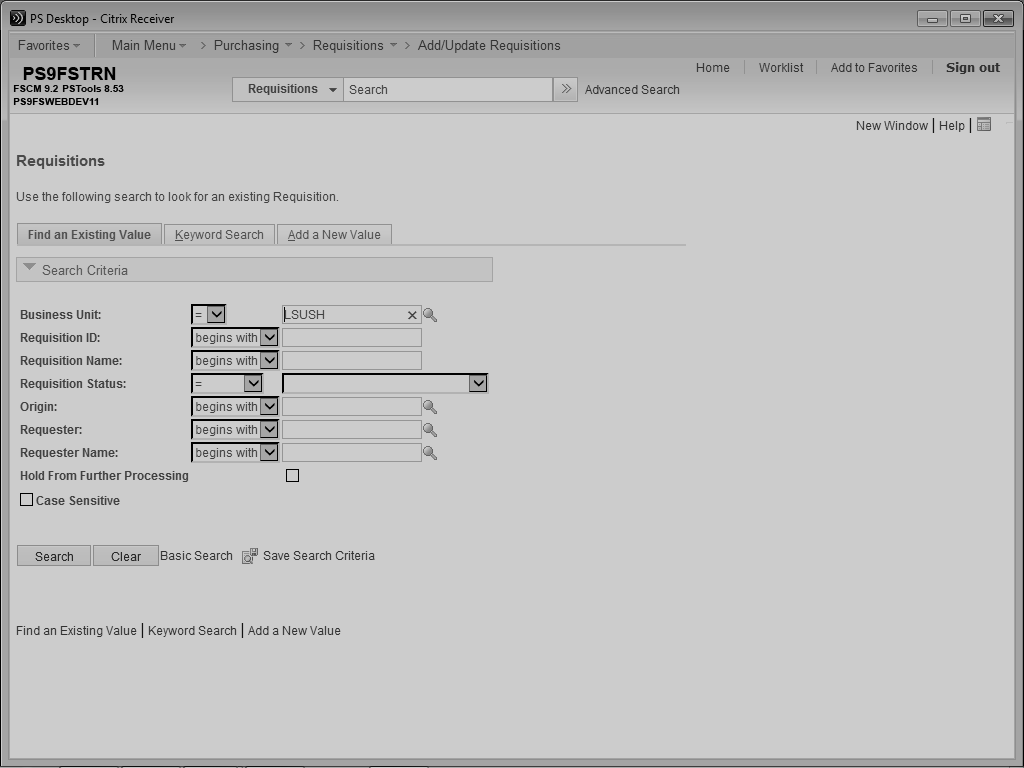This screenshot has width=1024, height=768.
Task: Open the Requester lookup magnifier
Action: tap(430, 430)
